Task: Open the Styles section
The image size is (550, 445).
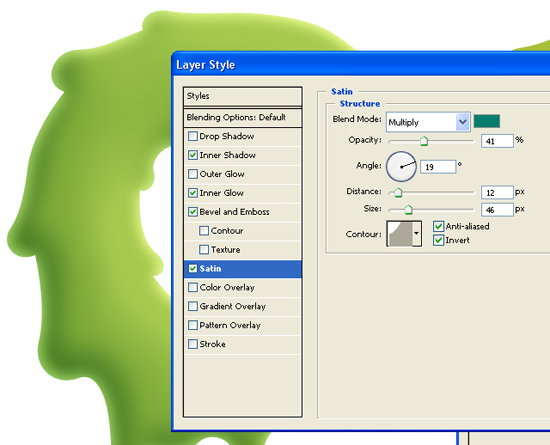Action: click(242, 96)
